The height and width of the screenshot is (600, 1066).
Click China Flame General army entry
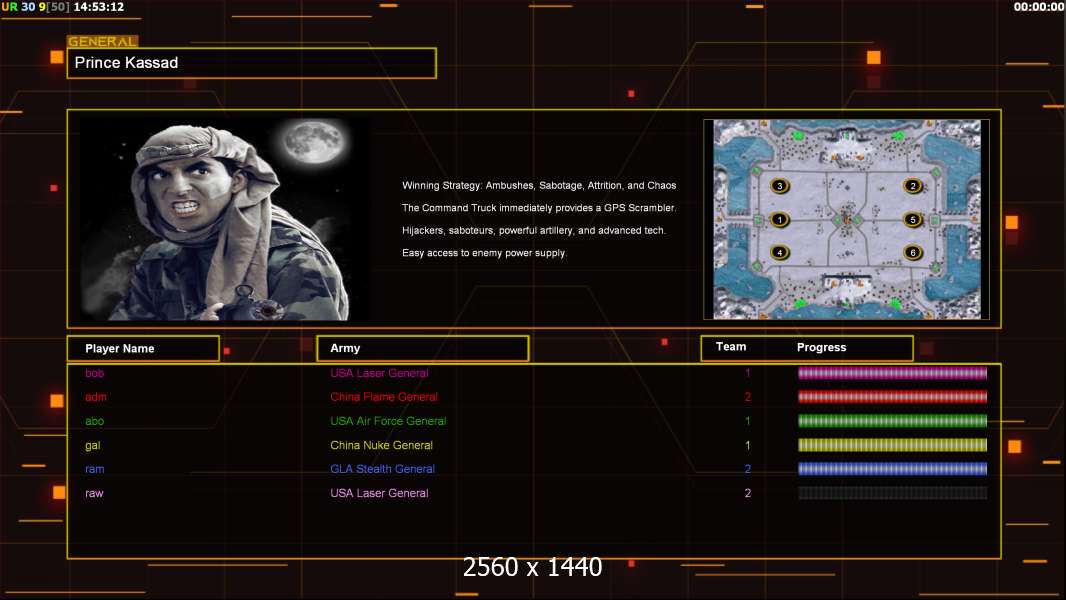[x=384, y=397]
